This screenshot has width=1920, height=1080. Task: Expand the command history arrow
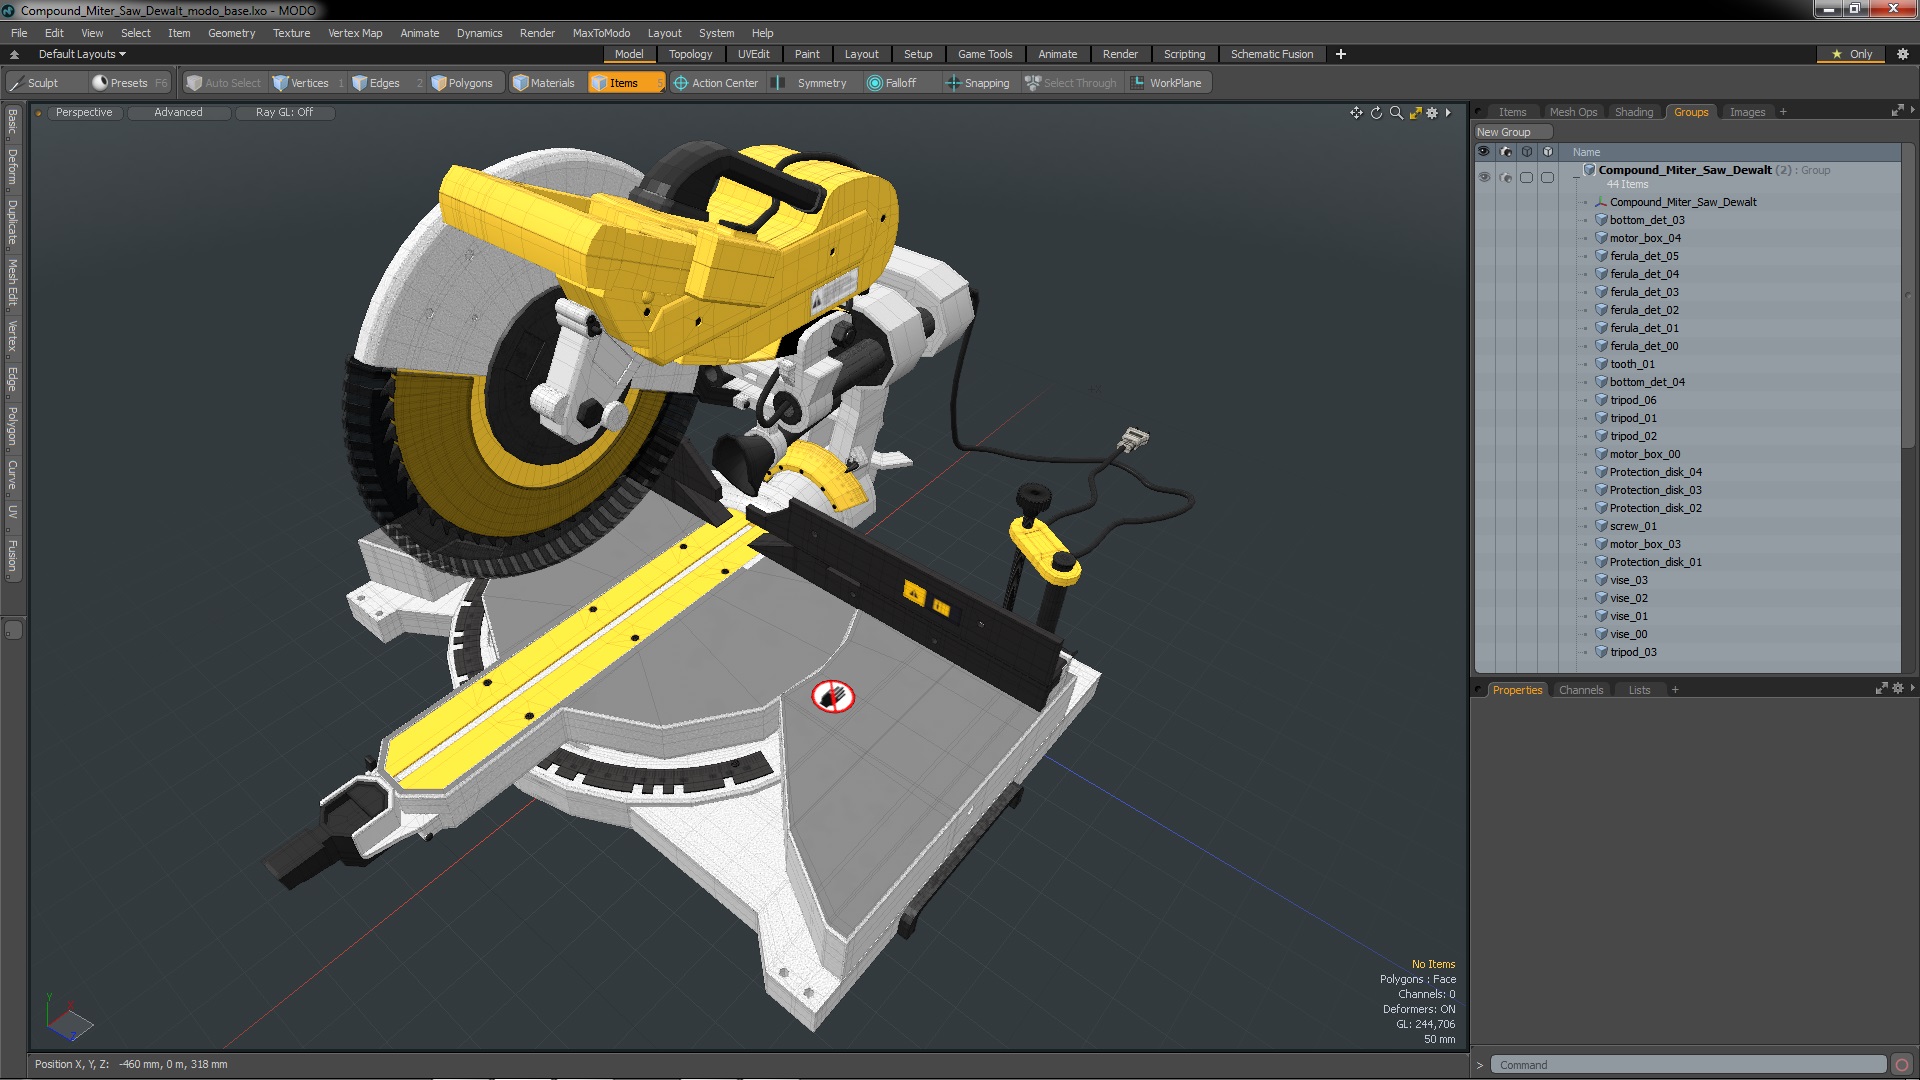[1480, 1065]
